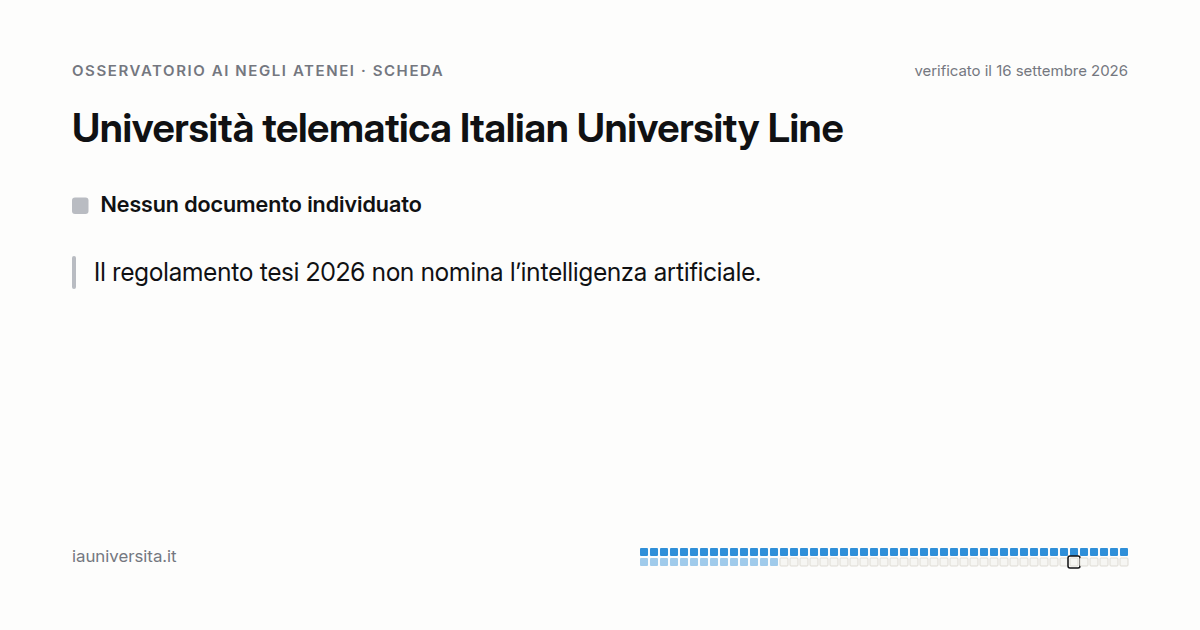Click the Nessun documento individuato status label
1200x630 pixels.
[261, 205]
